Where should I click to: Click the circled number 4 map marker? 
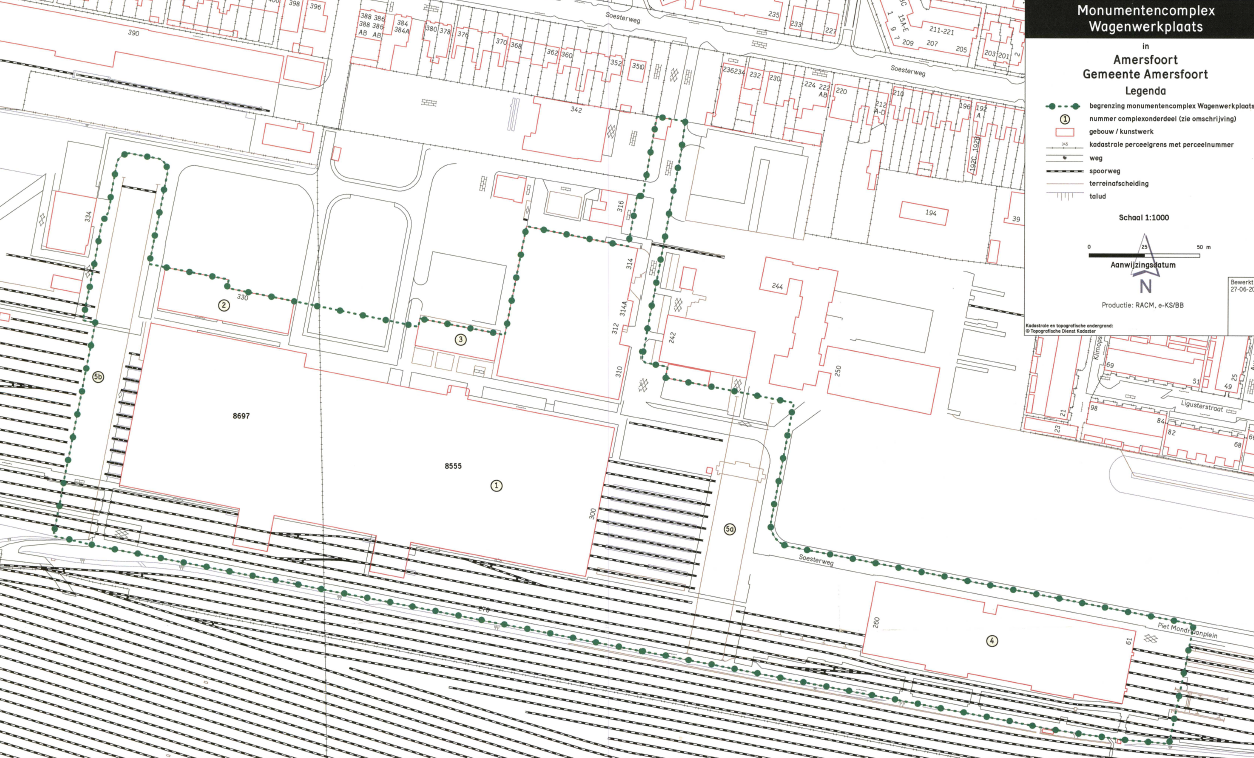click(x=991, y=641)
